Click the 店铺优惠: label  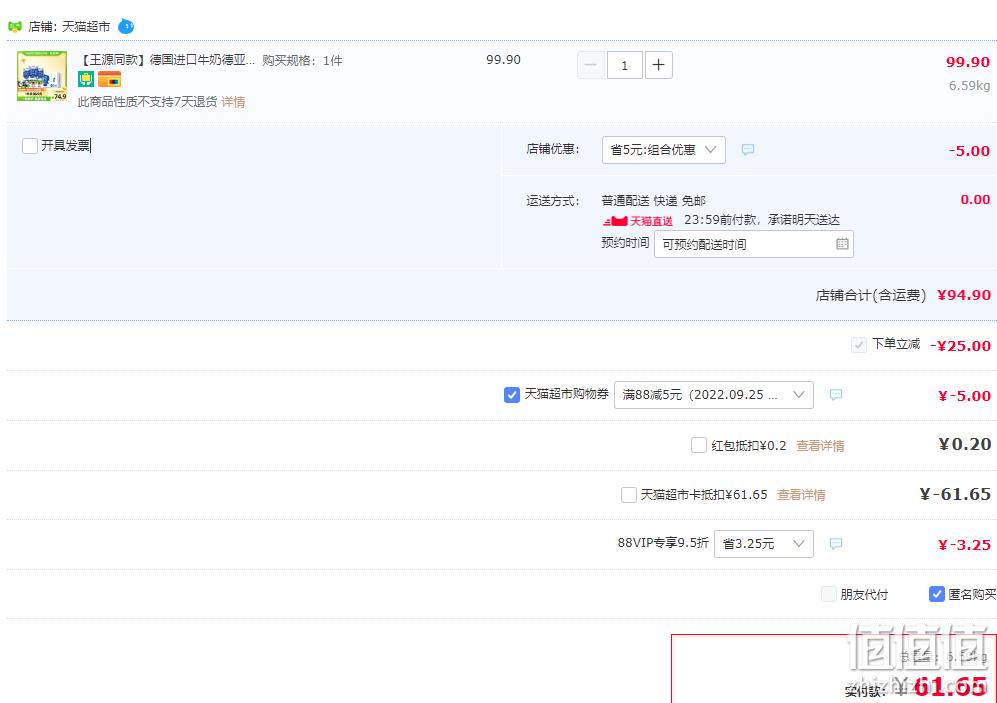coord(553,149)
